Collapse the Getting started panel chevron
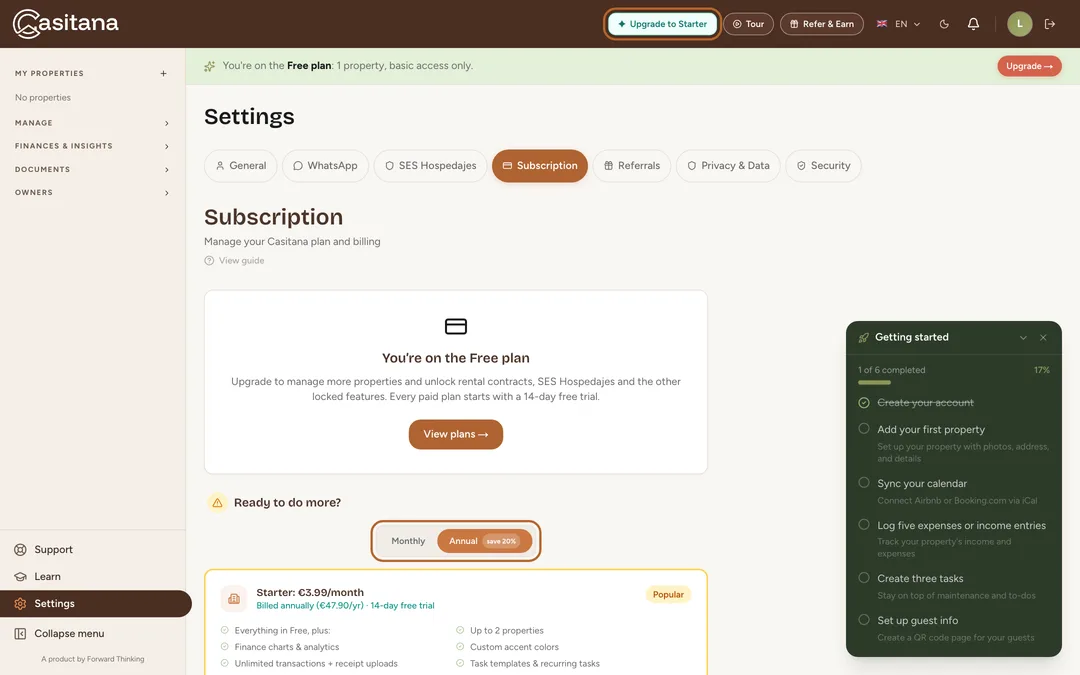The height and width of the screenshot is (675, 1080). coord(1024,338)
